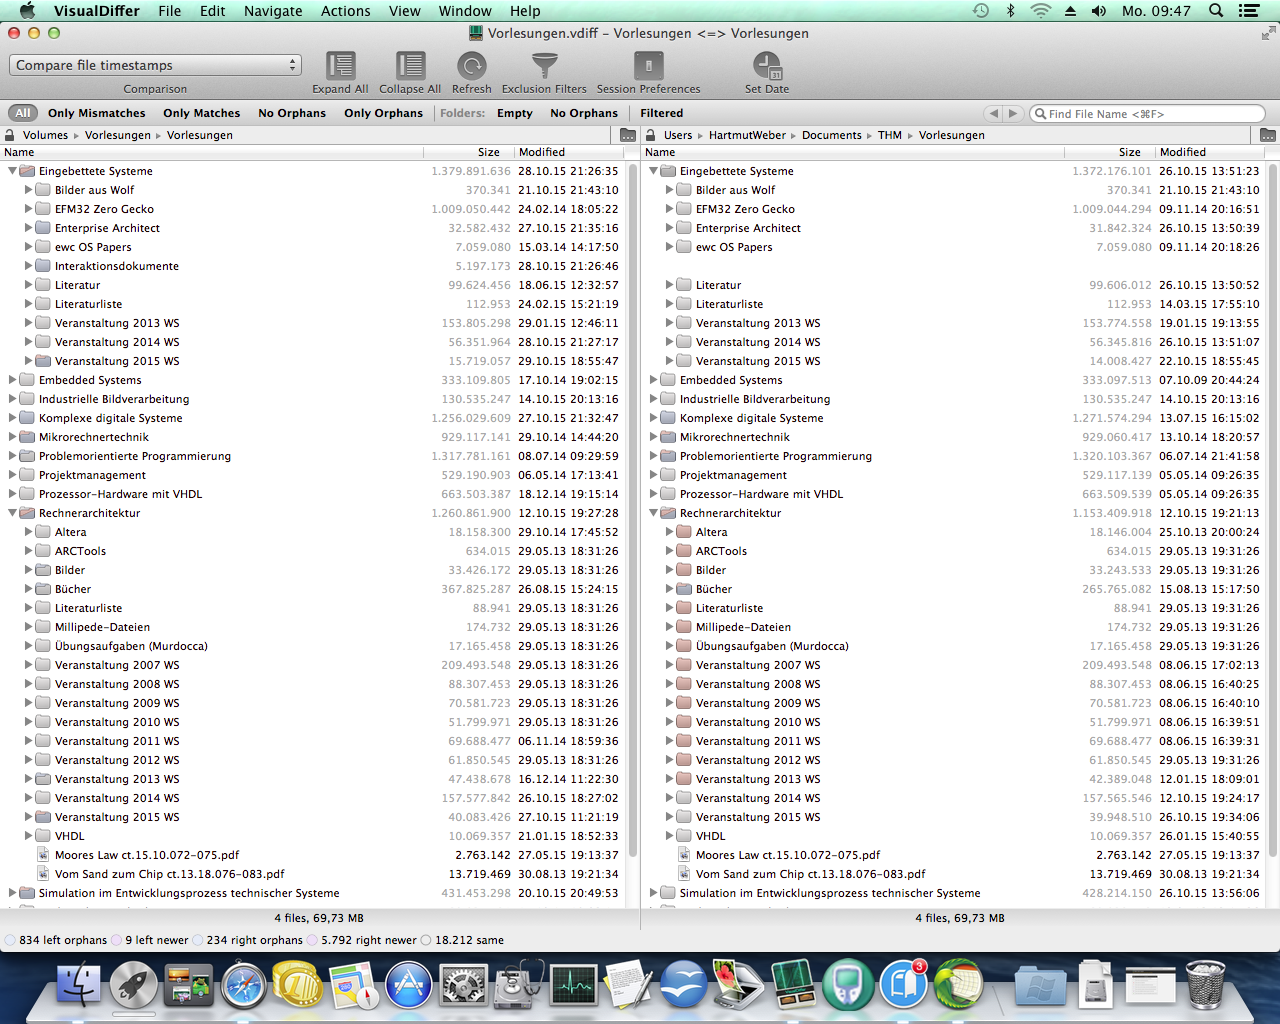Open the Actions menu
This screenshot has height=1024, width=1280.
(x=346, y=11)
